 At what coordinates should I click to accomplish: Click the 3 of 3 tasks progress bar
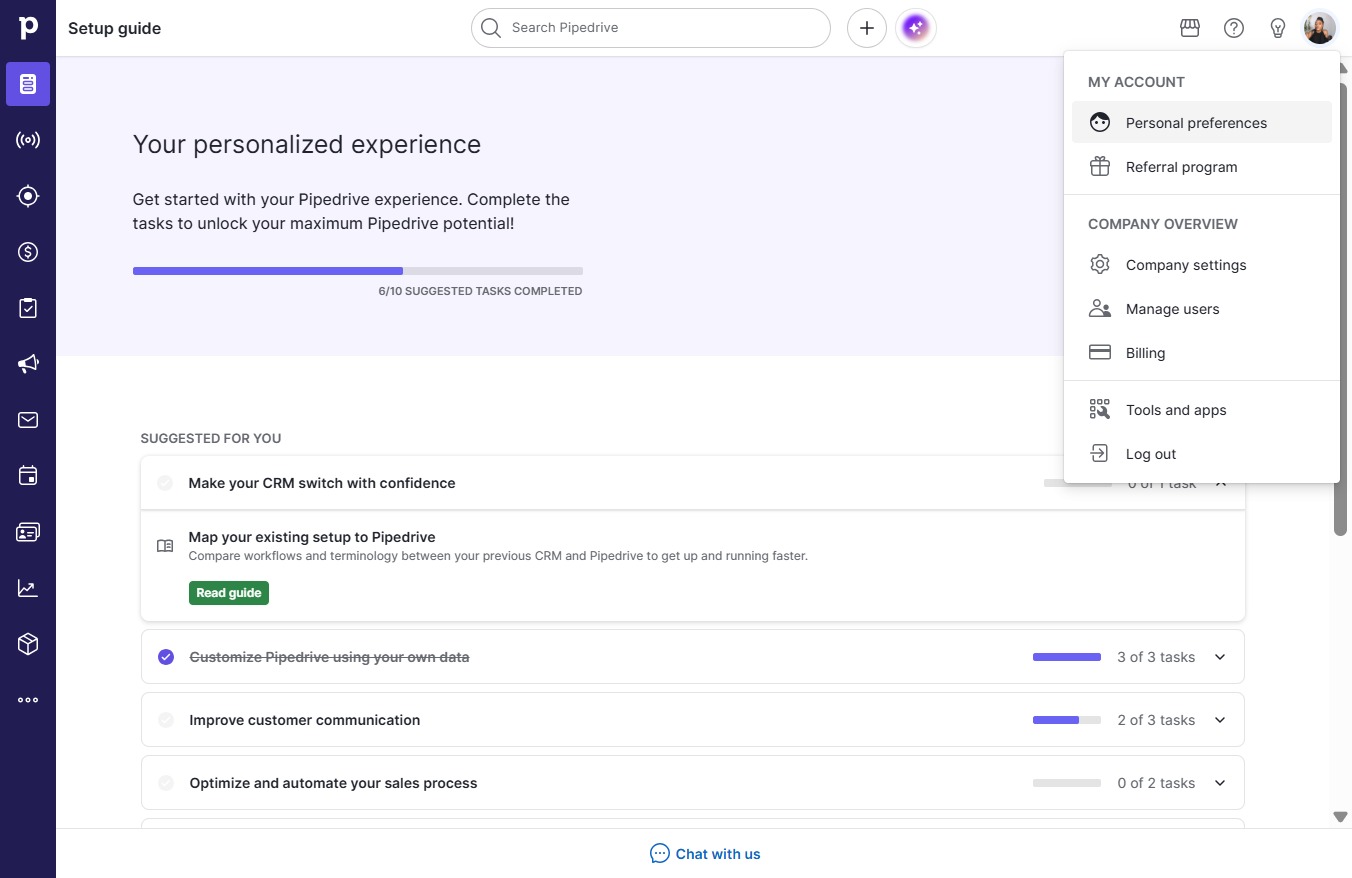tap(1067, 657)
